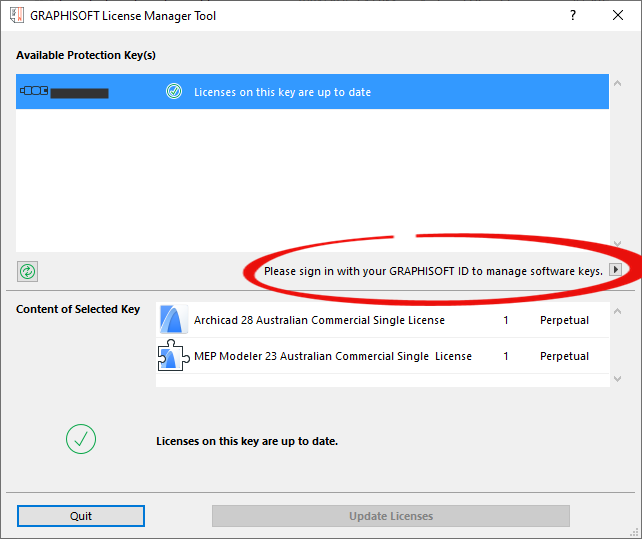This screenshot has height=539, width=642.
Task: Click quantity 1 in Archicad 28 row
Action: coord(506,320)
